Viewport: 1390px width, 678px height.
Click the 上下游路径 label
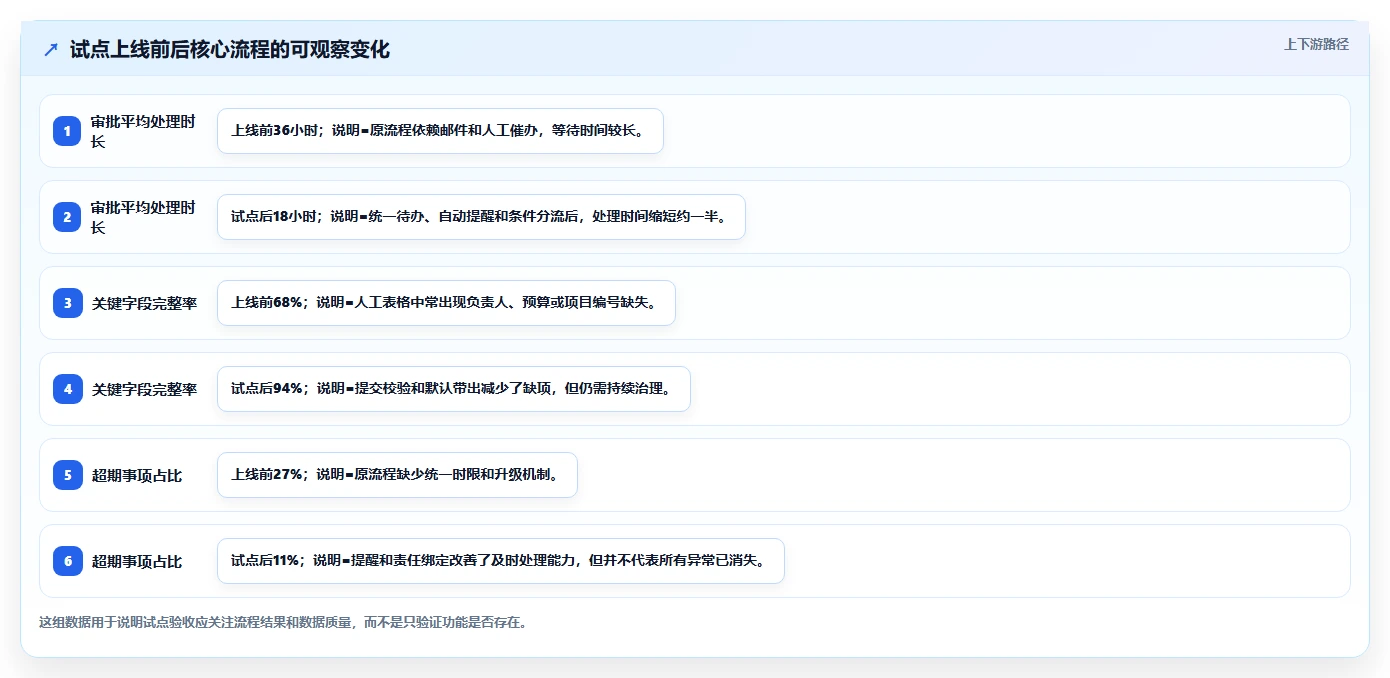coord(1316,44)
